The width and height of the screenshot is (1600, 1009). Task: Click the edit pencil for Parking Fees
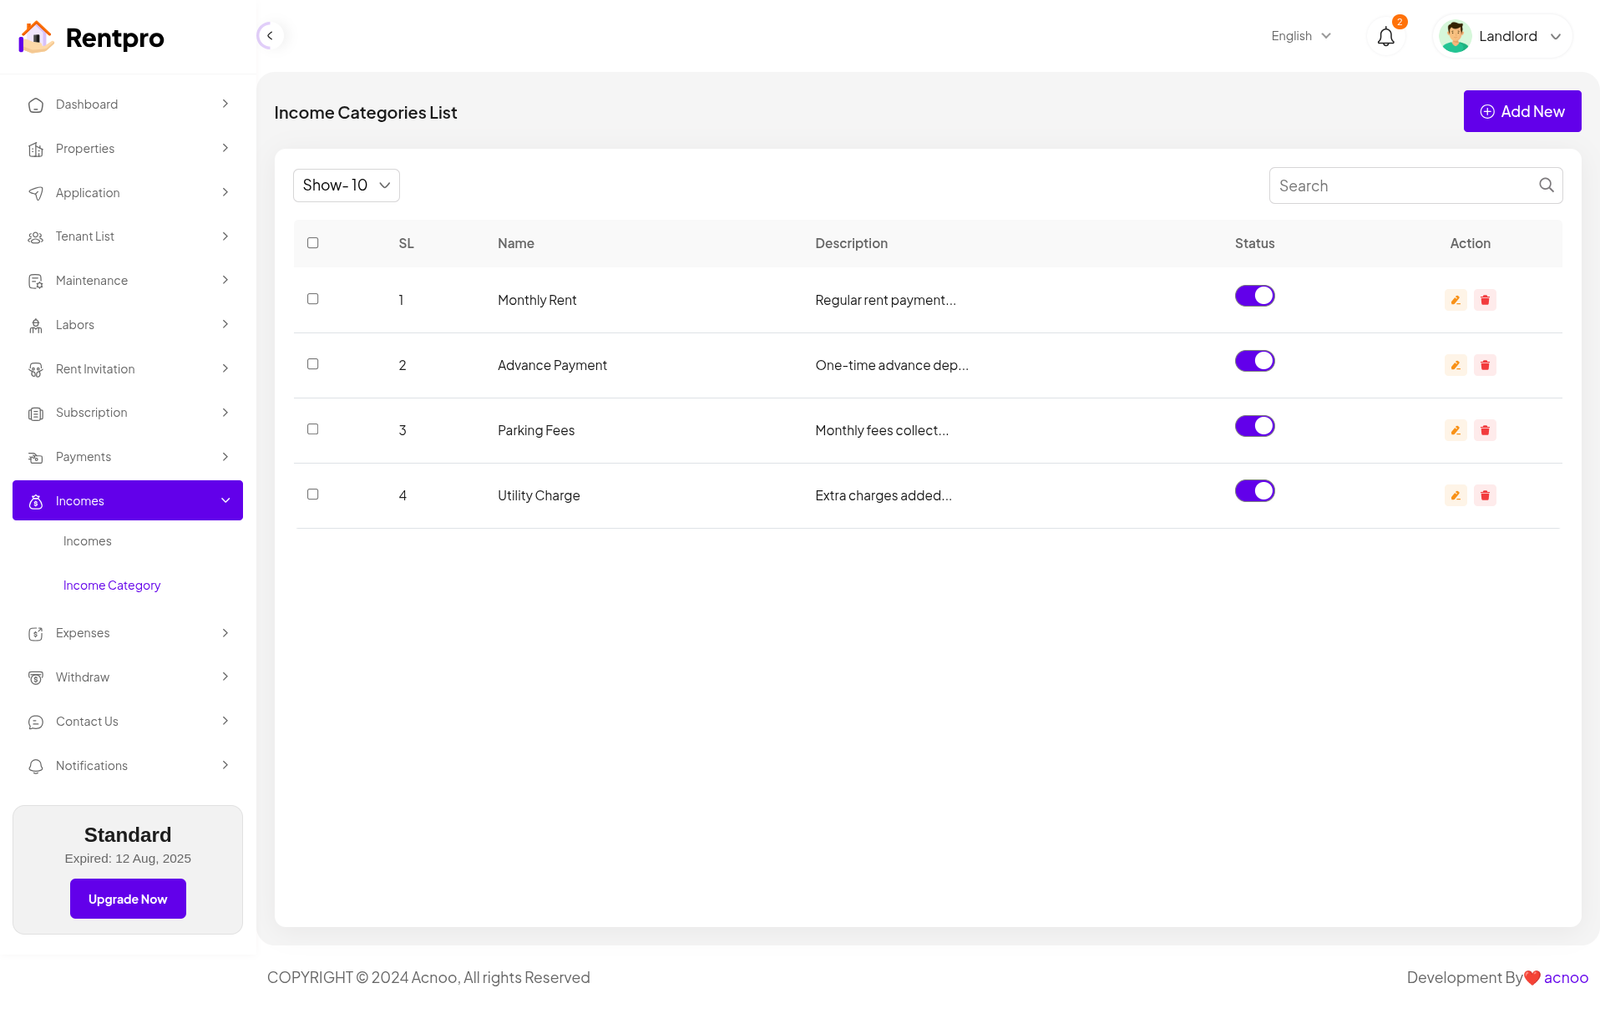tap(1455, 430)
